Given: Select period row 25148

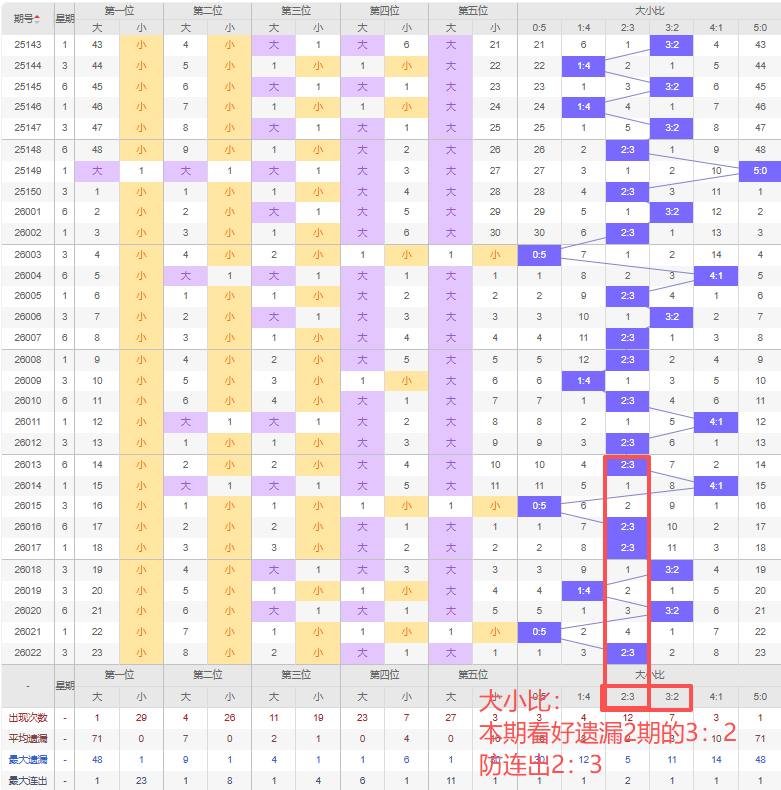Looking at the screenshot, I should (x=391, y=150).
